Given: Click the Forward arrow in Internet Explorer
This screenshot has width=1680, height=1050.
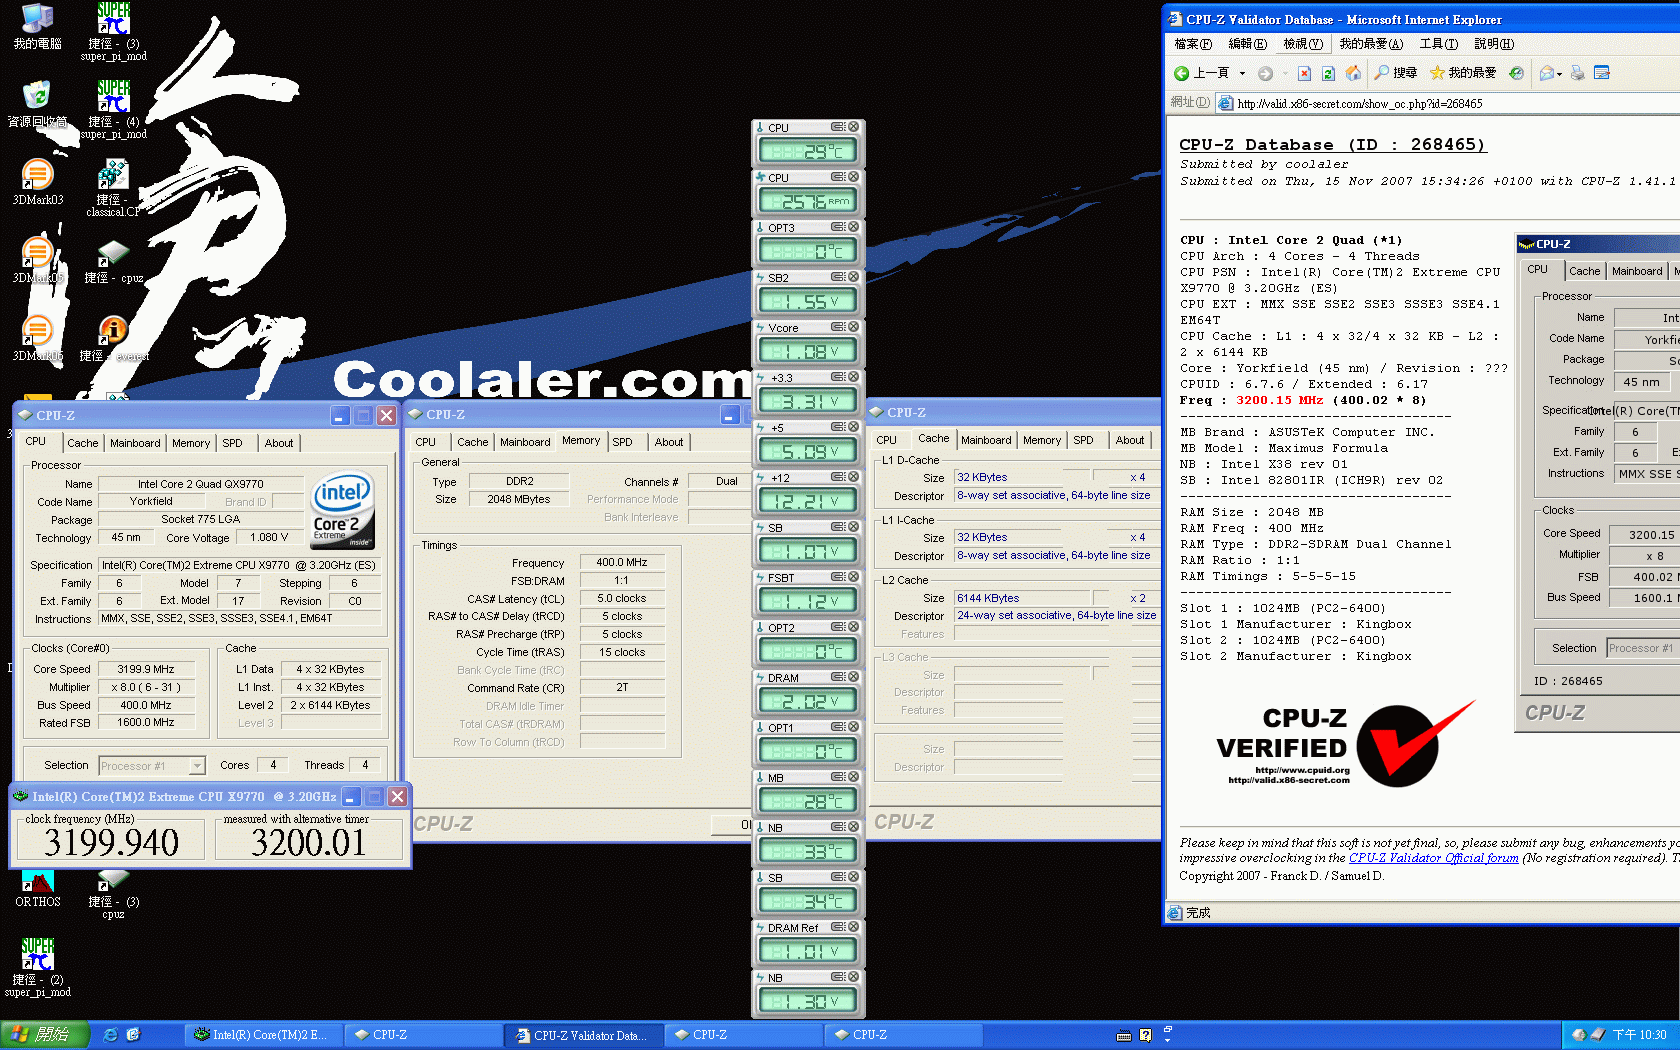Looking at the screenshot, I should coord(1265,73).
